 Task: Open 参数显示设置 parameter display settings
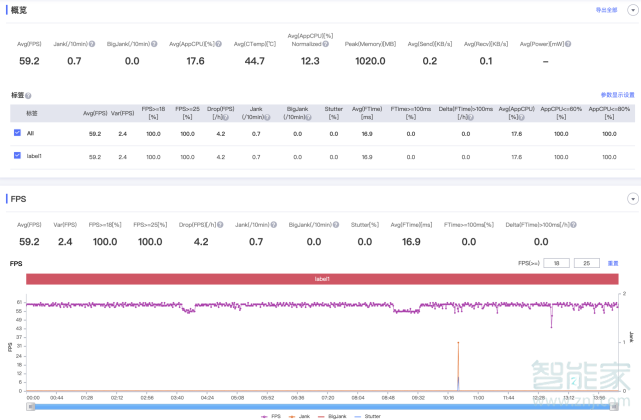[x=617, y=95]
